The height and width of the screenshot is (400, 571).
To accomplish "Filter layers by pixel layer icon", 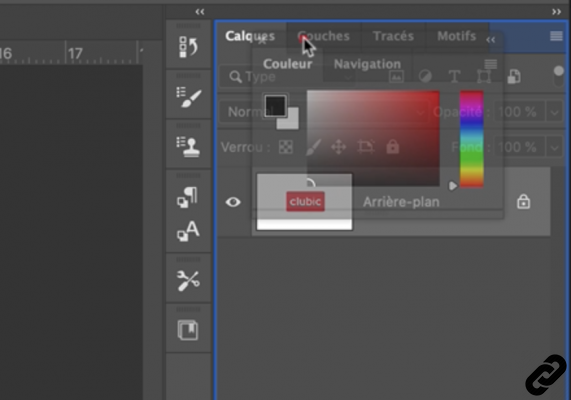I will click(x=396, y=77).
